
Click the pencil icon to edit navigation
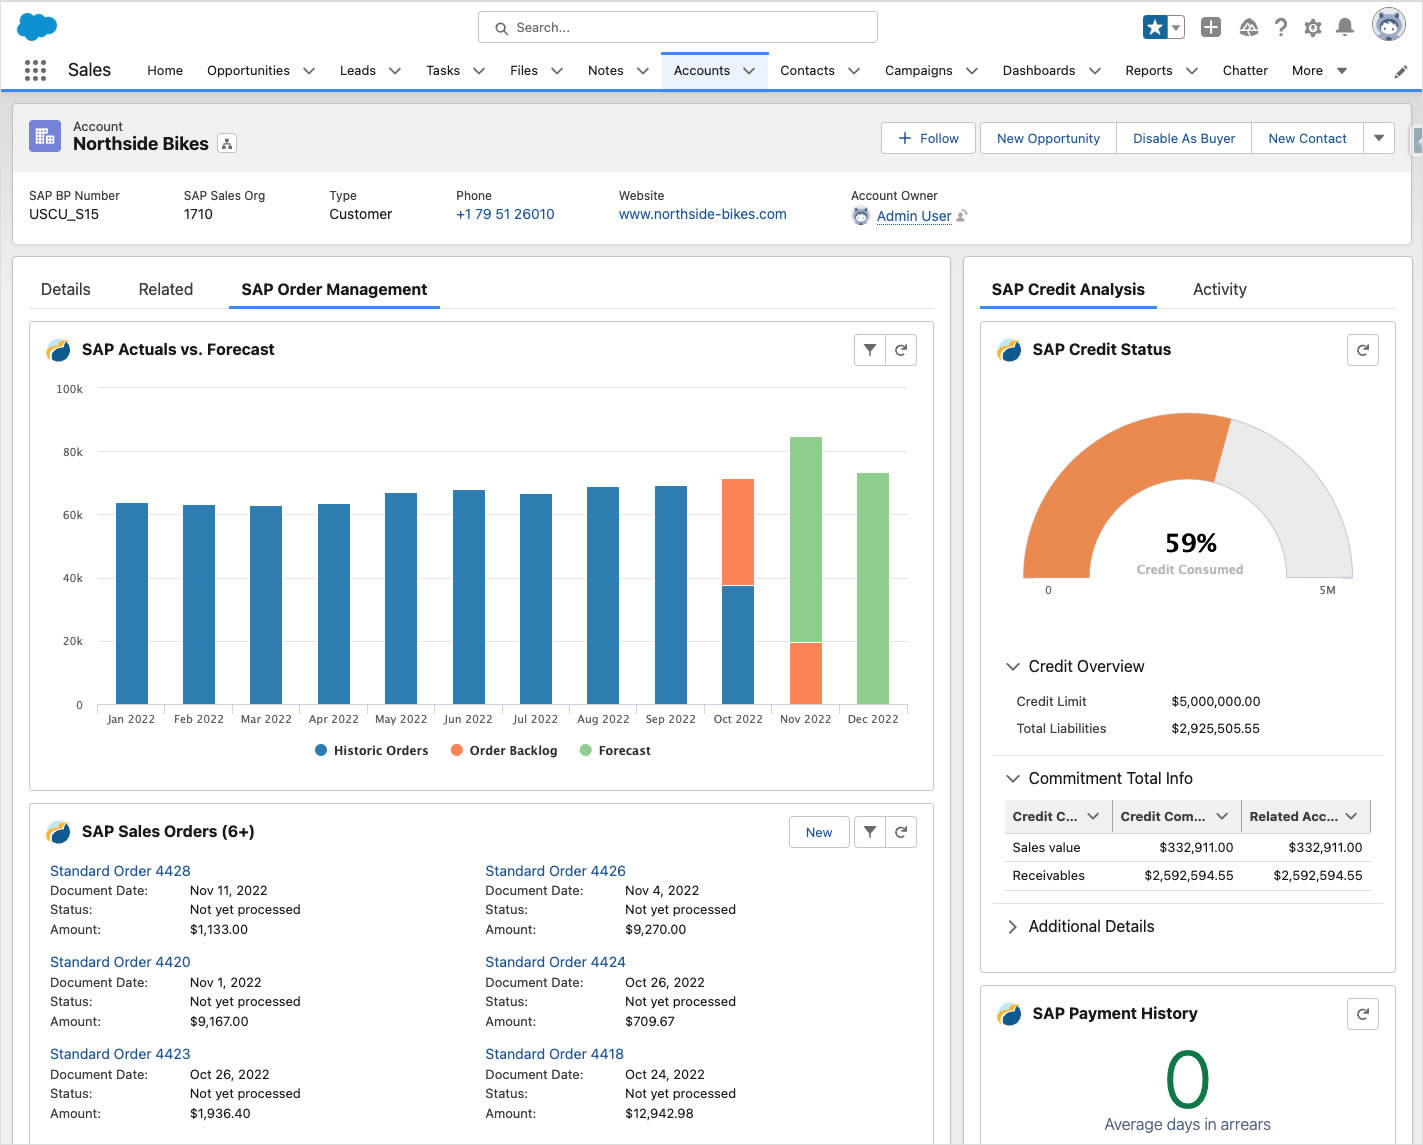[x=1401, y=71]
